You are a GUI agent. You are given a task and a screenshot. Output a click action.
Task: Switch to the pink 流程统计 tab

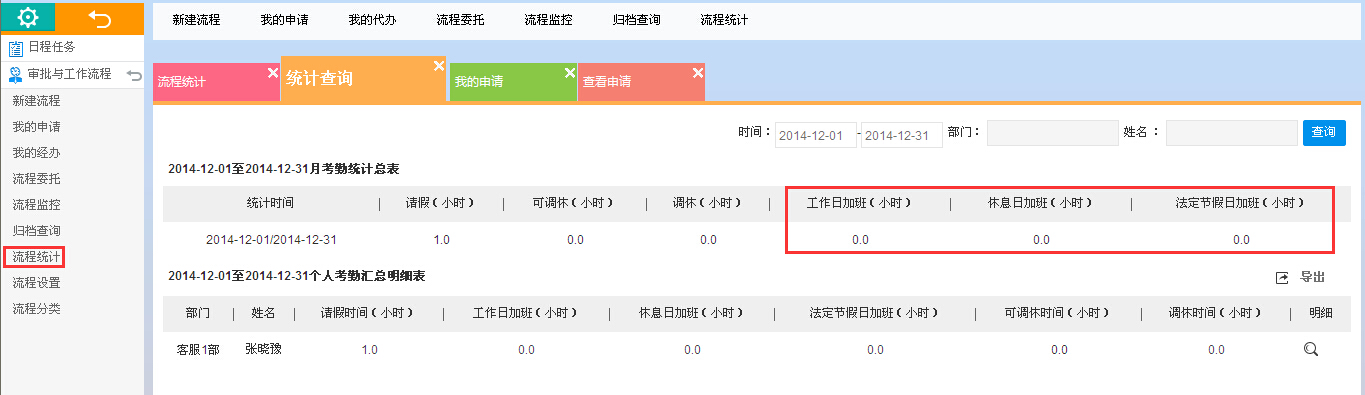point(216,82)
